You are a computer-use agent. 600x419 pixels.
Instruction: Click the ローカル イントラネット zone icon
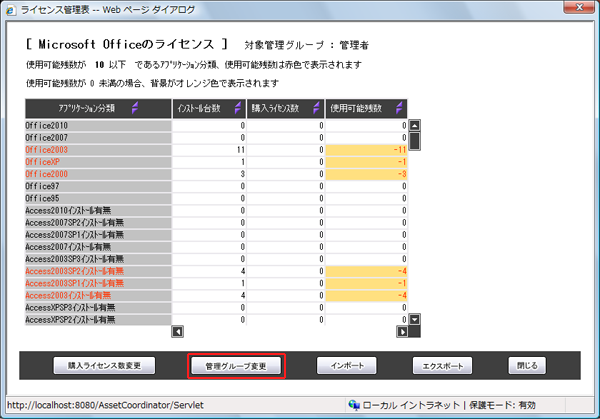(354, 405)
